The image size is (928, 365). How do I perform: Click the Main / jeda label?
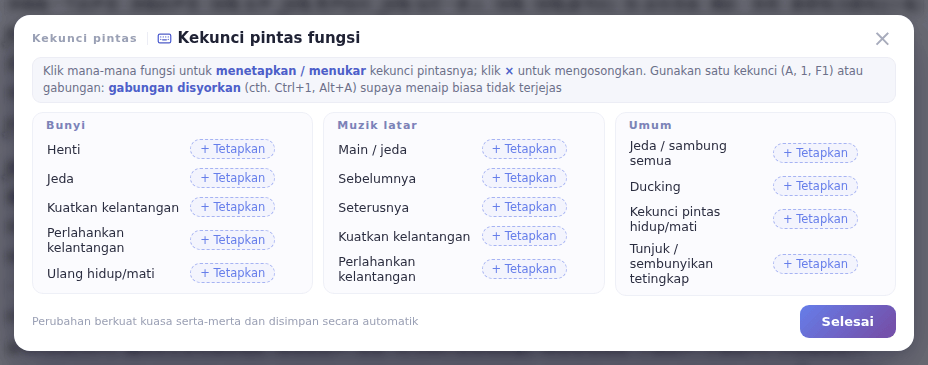372,150
